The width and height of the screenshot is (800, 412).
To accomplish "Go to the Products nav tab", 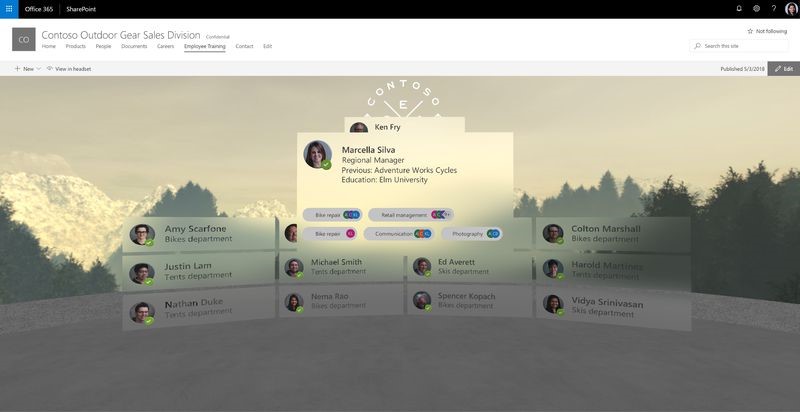I will tap(76, 46).
